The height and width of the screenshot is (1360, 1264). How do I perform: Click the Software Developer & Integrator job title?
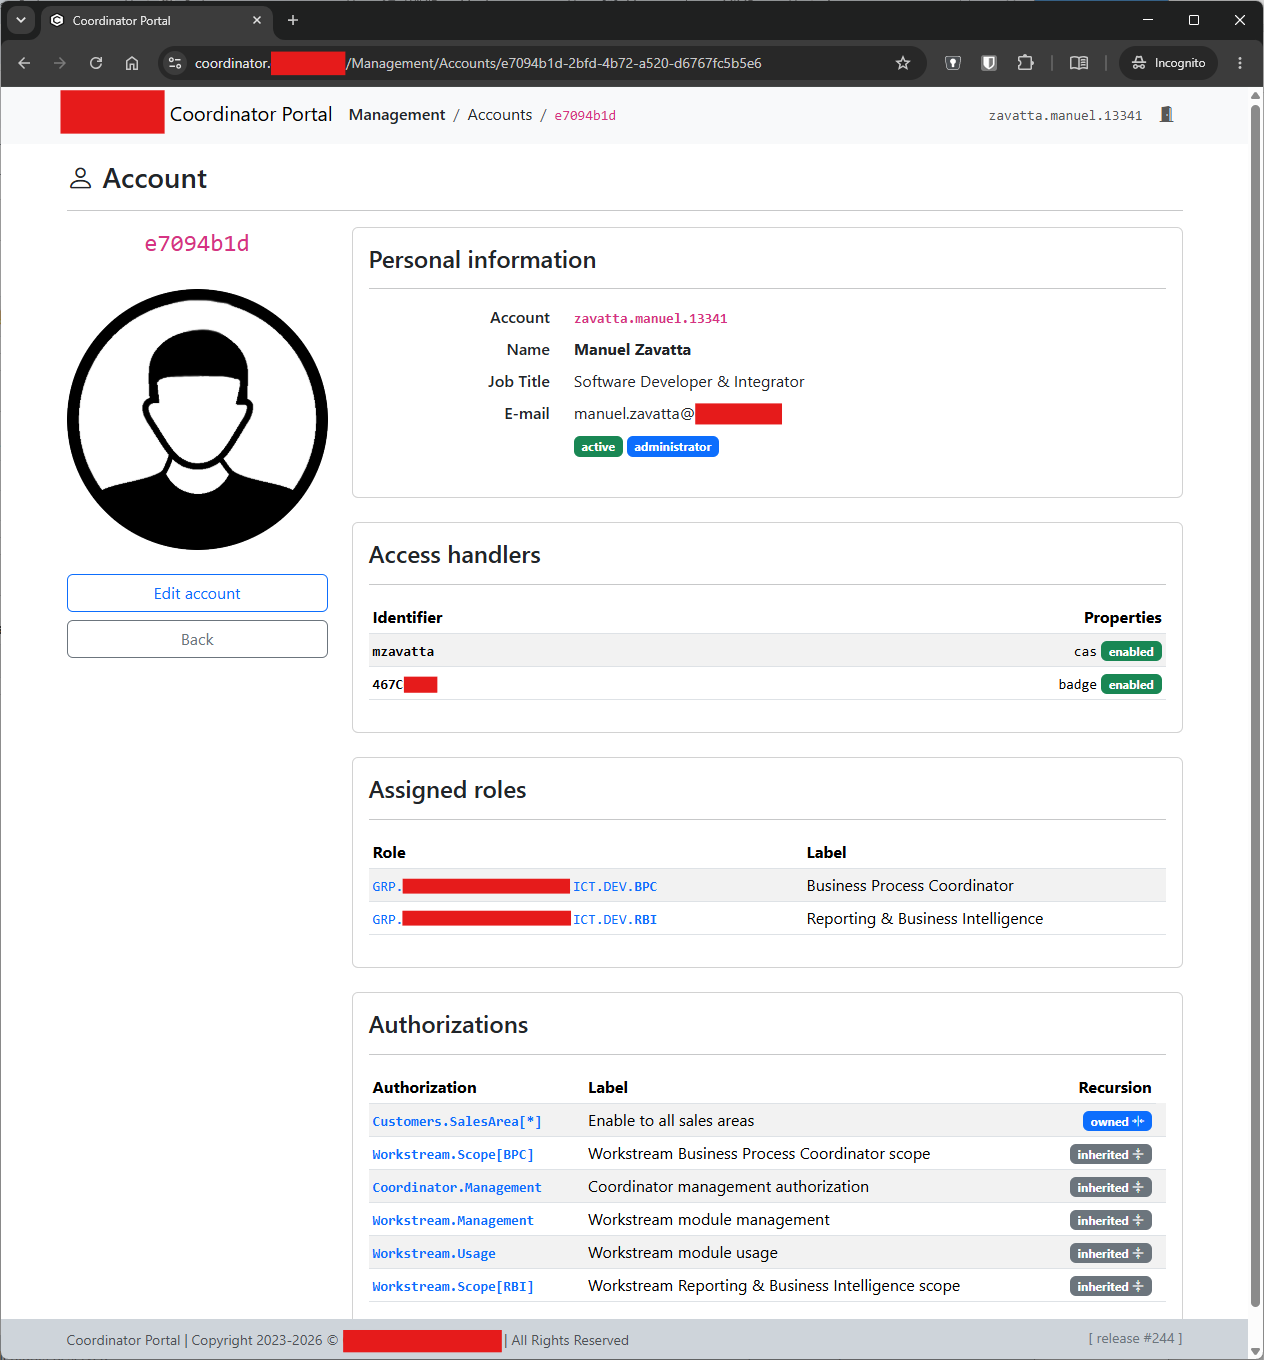[x=689, y=382]
